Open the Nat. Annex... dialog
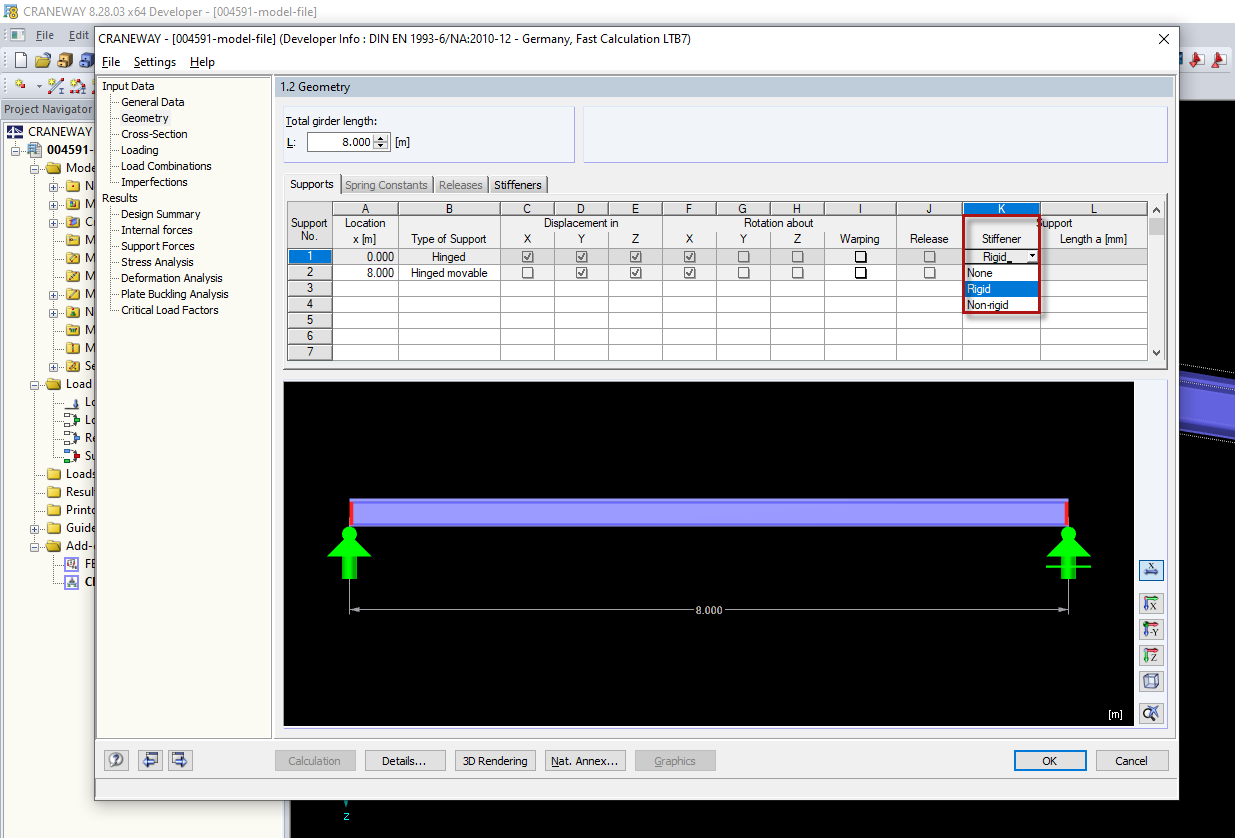 tap(585, 761)
